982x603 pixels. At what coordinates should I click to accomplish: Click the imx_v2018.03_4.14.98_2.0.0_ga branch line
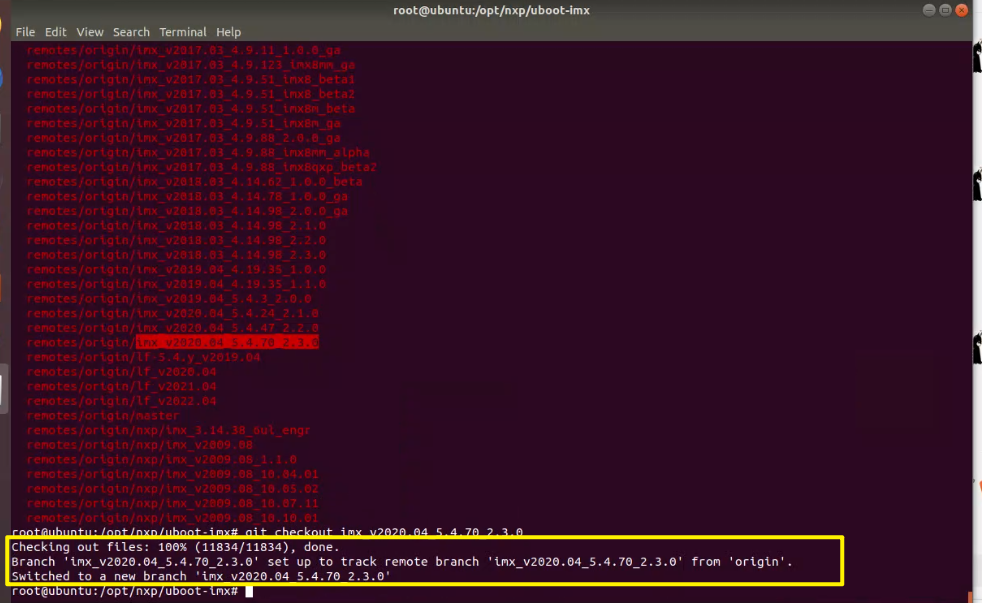point(187,211)
